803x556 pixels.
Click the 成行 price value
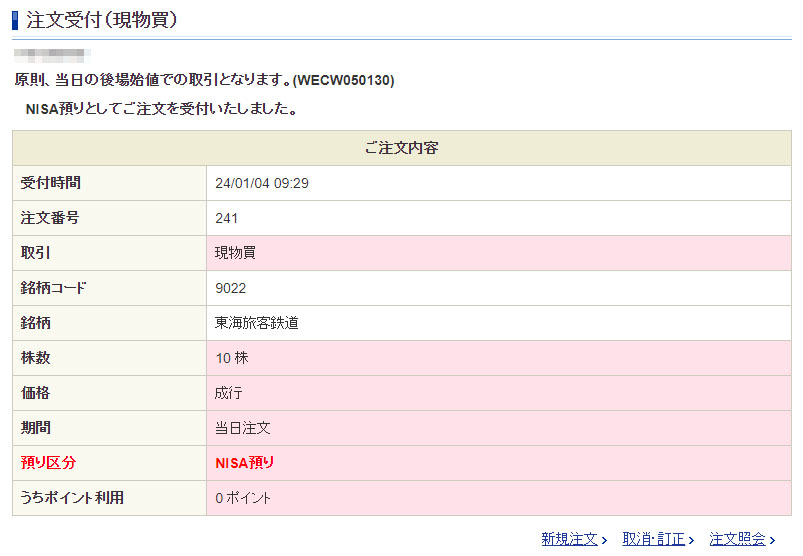click(229, 393)
